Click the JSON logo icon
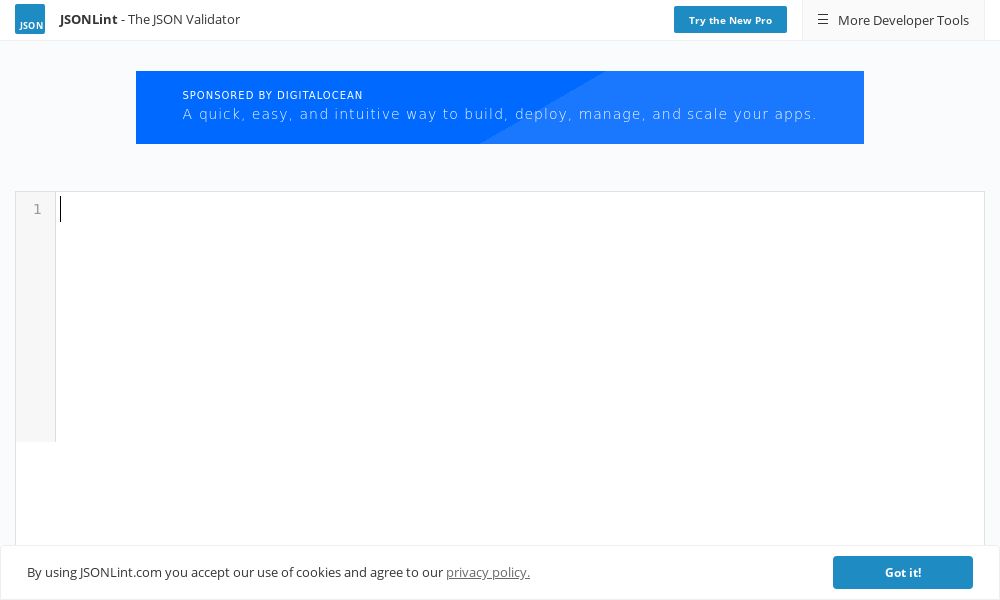Screen dimensions: 1000x600 coord(30,19)
